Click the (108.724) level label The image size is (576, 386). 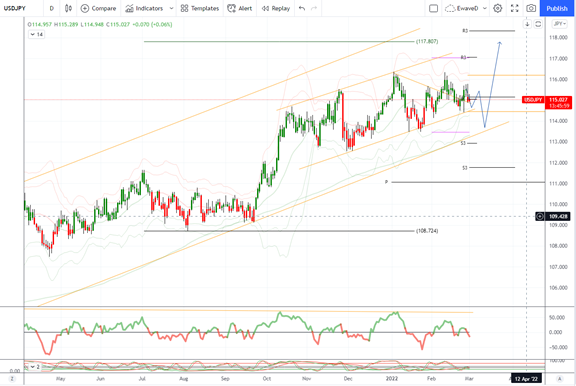point(427,231)
